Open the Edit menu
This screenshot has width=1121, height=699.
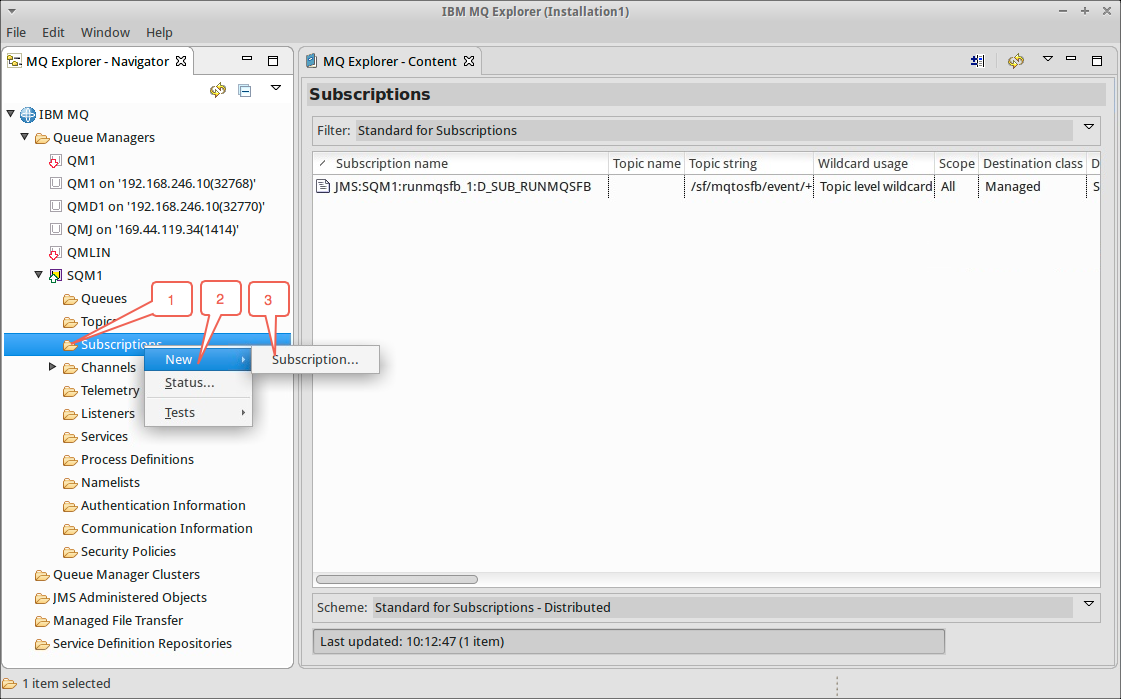point(53,32)
